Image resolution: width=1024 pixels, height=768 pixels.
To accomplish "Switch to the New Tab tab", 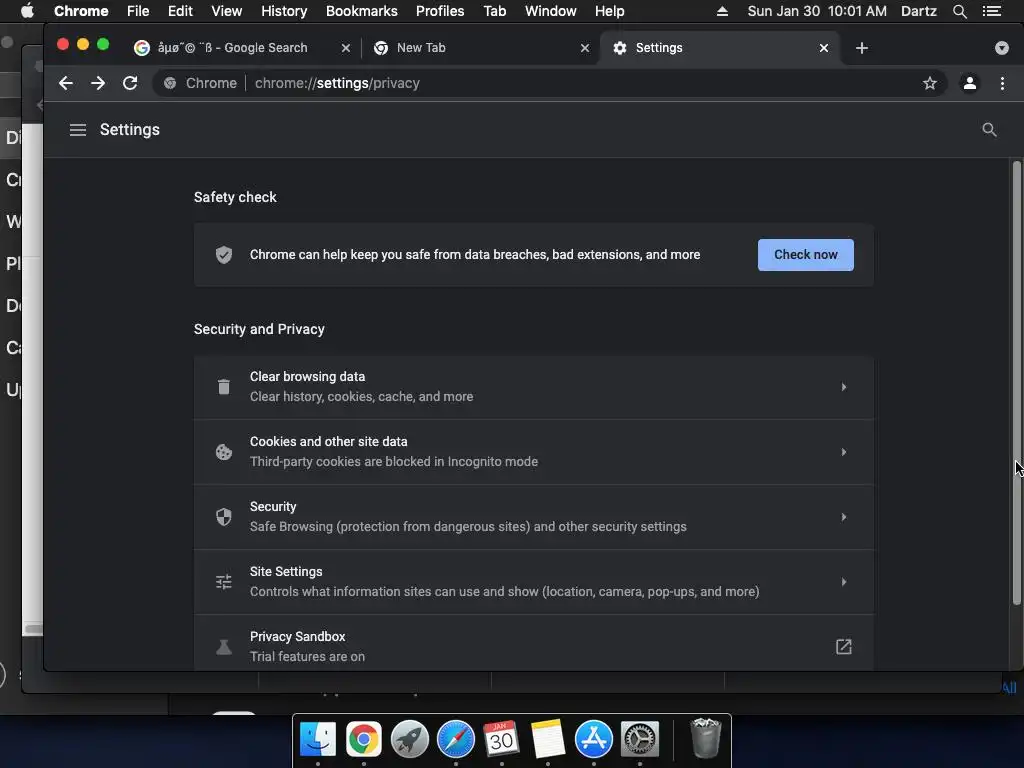I will (481, 48).
